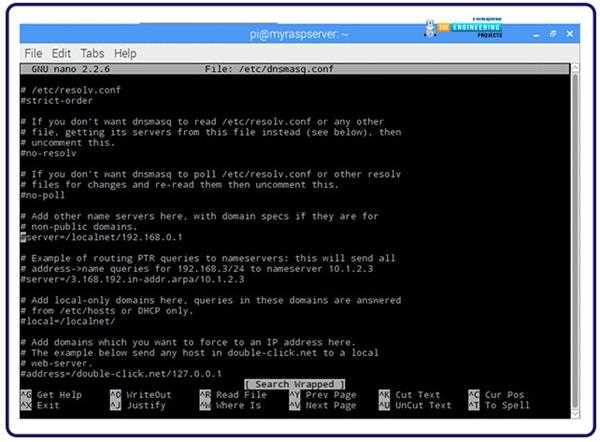Click the 'pi@myraspserver' window title

[x=299, y=35]
